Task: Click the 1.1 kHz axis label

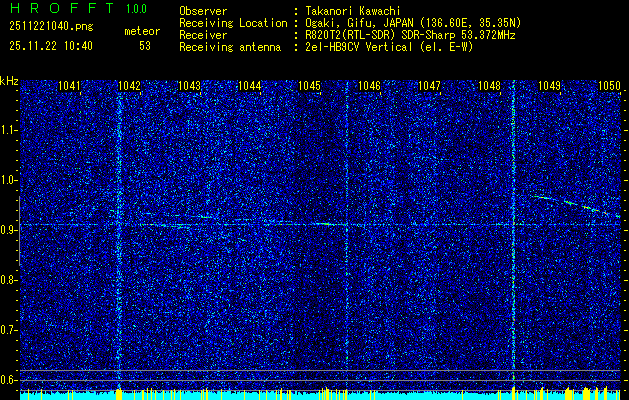Action: coord(8,130)
